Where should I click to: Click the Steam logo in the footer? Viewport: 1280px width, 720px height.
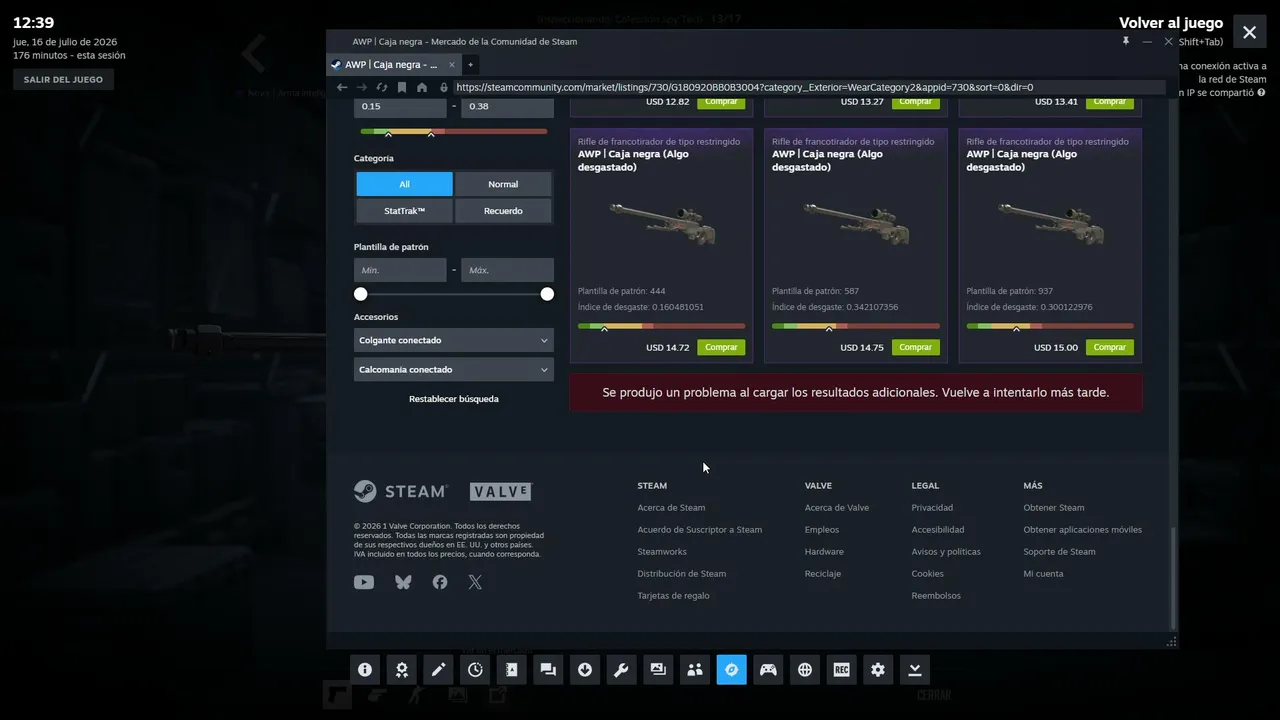click(400, 491)
